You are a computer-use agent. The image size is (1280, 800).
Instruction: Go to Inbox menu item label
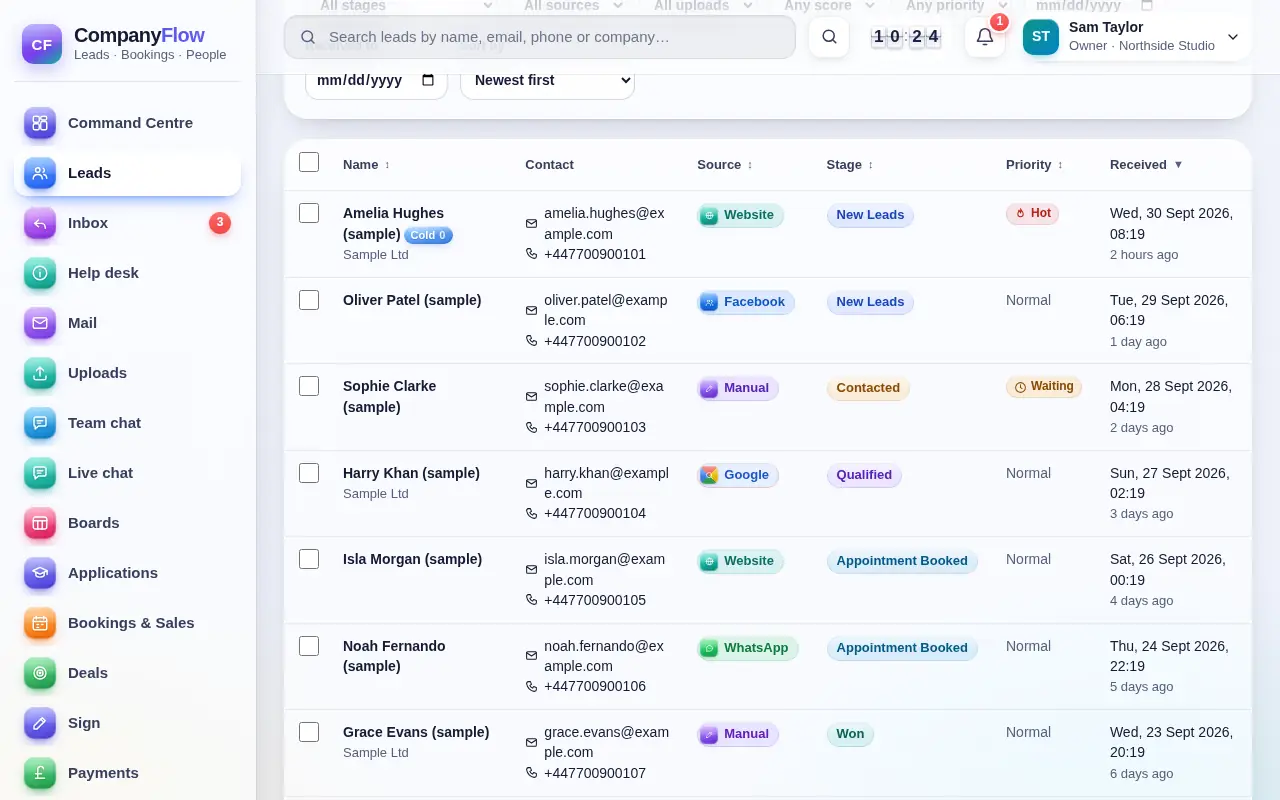pyautogui.click(x=88, y=223)
